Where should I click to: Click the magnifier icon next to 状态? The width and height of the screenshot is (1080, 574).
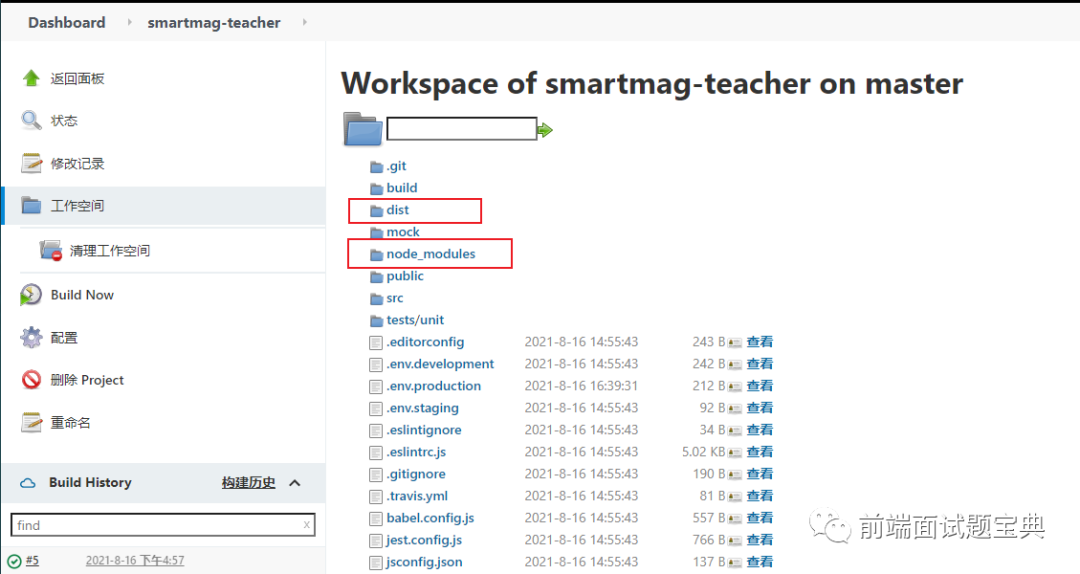coord(31,121)
